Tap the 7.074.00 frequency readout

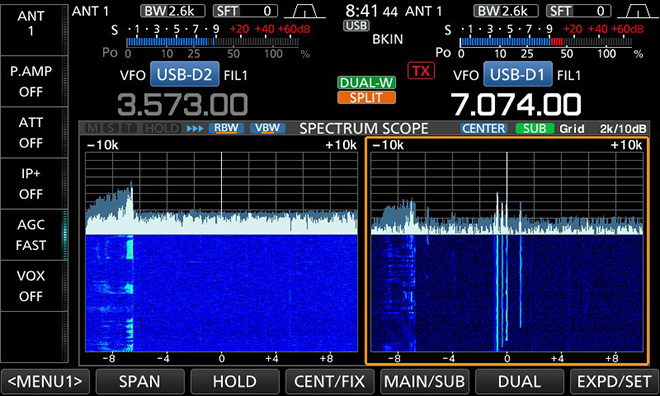(x=516, y=104)
